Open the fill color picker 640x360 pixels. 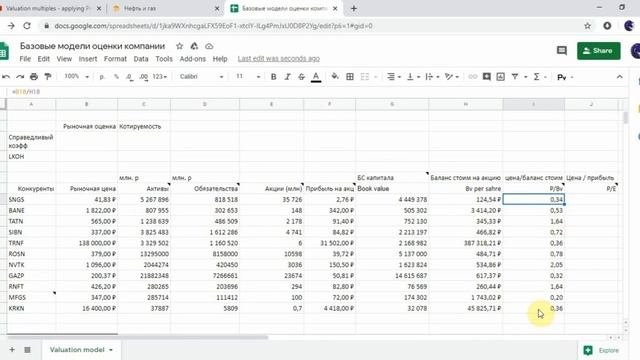tap(335, 77)
